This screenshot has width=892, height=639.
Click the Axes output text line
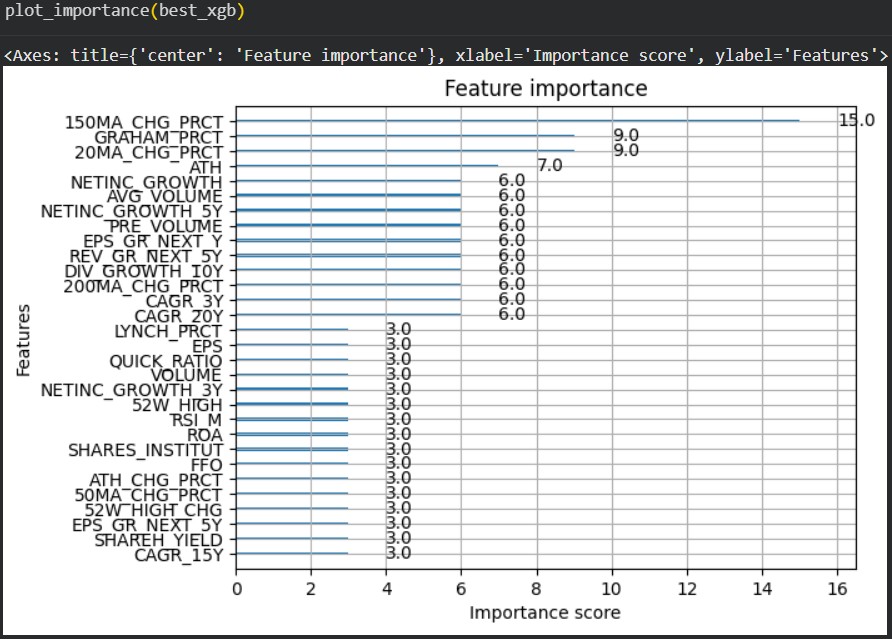(x=445, y=55)
